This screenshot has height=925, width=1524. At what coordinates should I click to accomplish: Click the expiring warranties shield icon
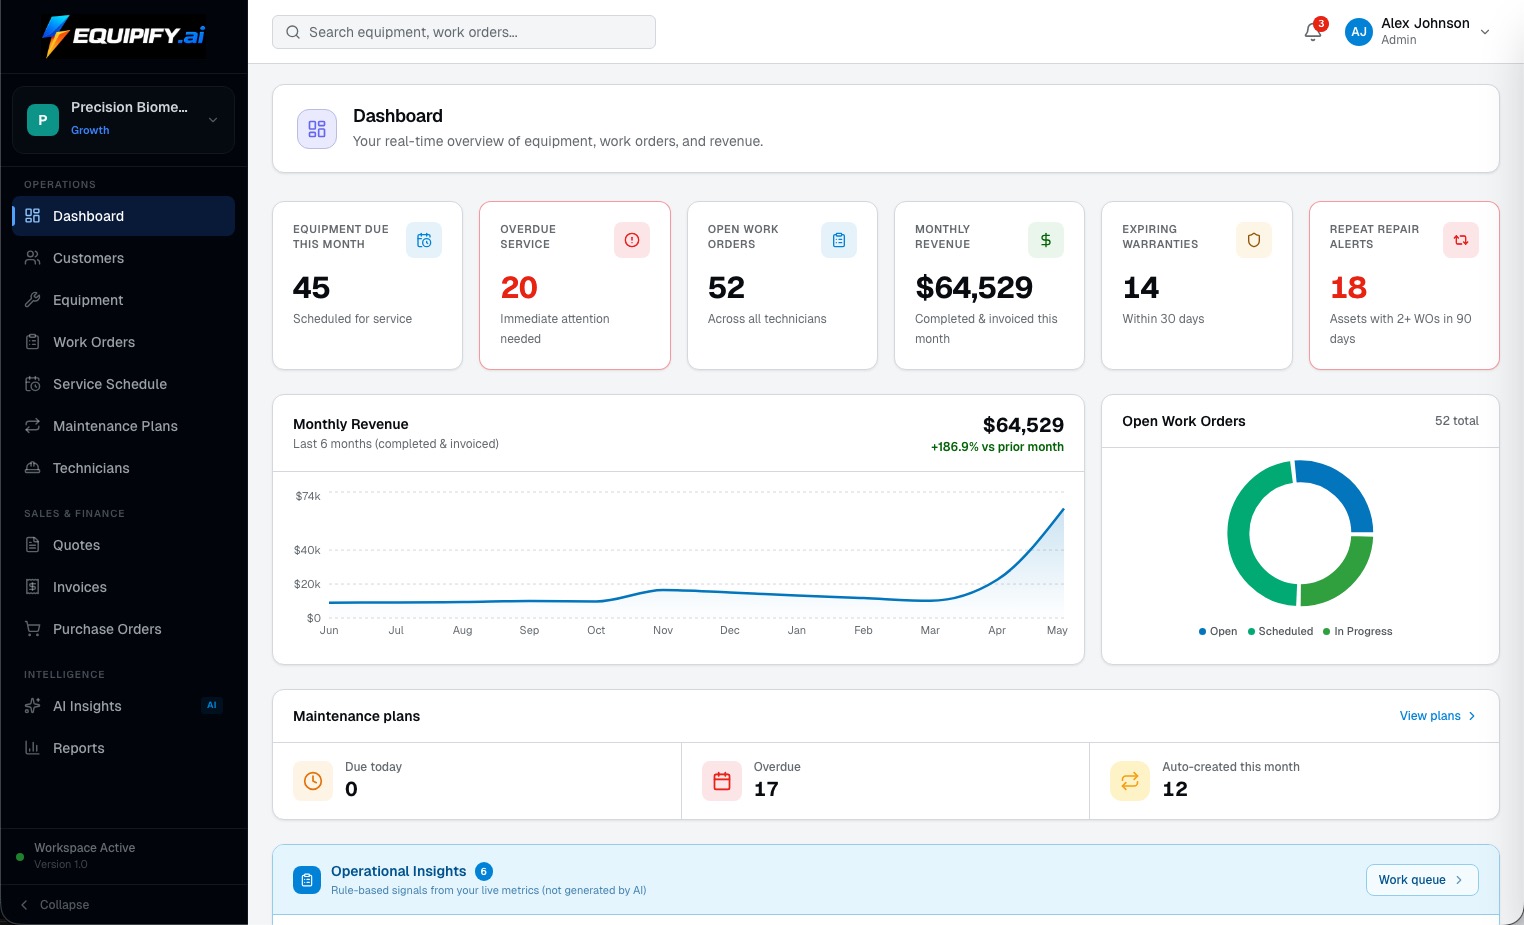[x=1254, y=240]
